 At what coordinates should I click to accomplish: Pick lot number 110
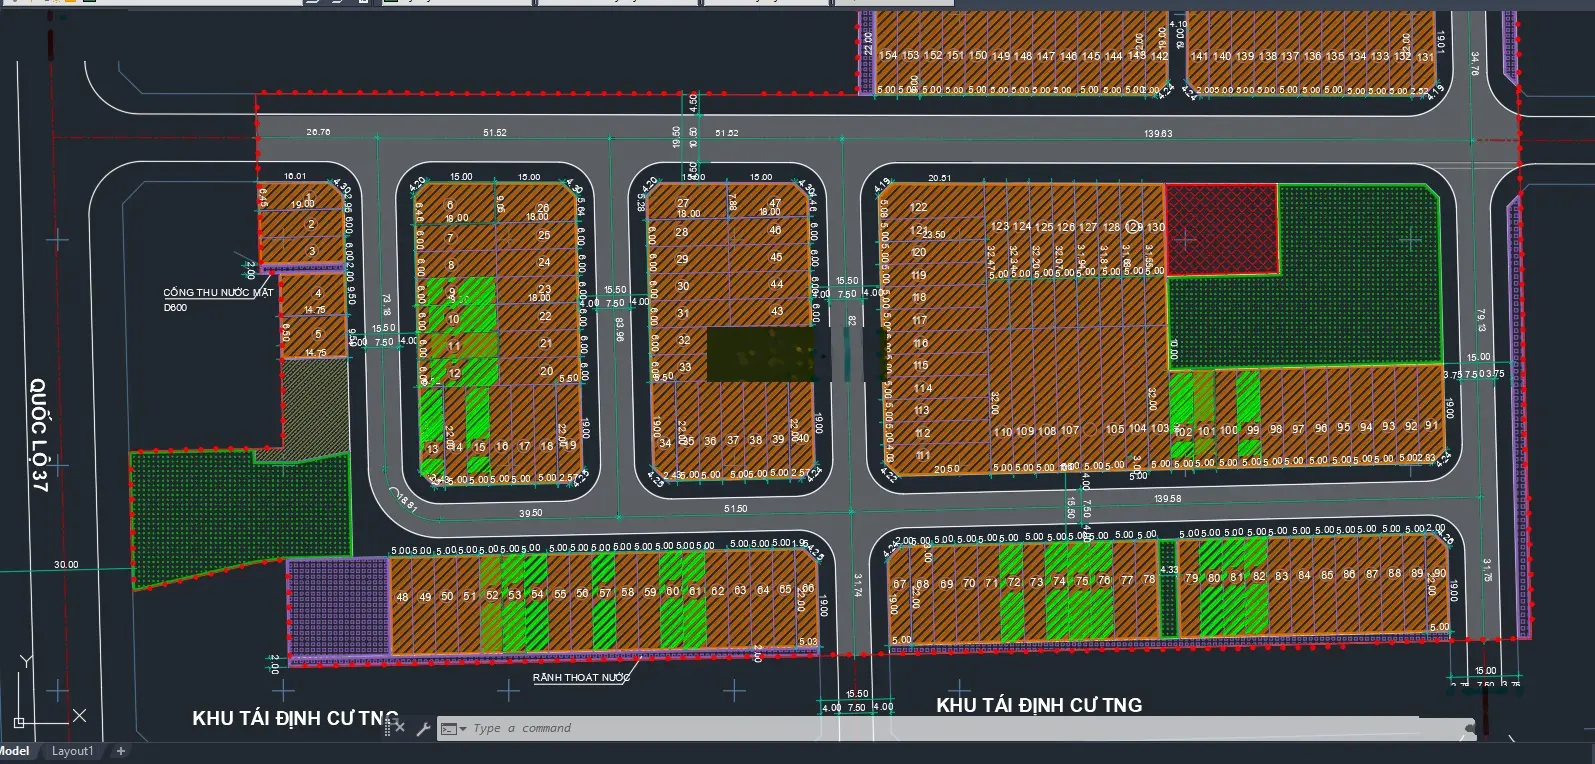tap(1003, 432)
